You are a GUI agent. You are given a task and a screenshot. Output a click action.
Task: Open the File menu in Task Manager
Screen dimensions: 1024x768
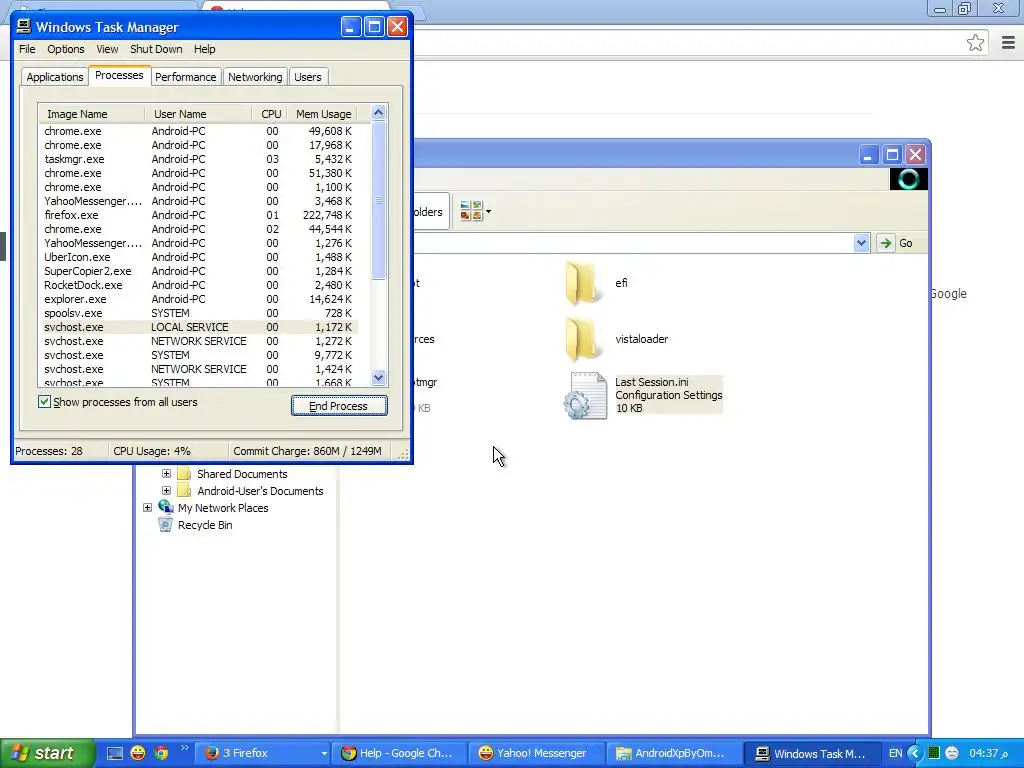pyautogui.click(x=27, y=49)
